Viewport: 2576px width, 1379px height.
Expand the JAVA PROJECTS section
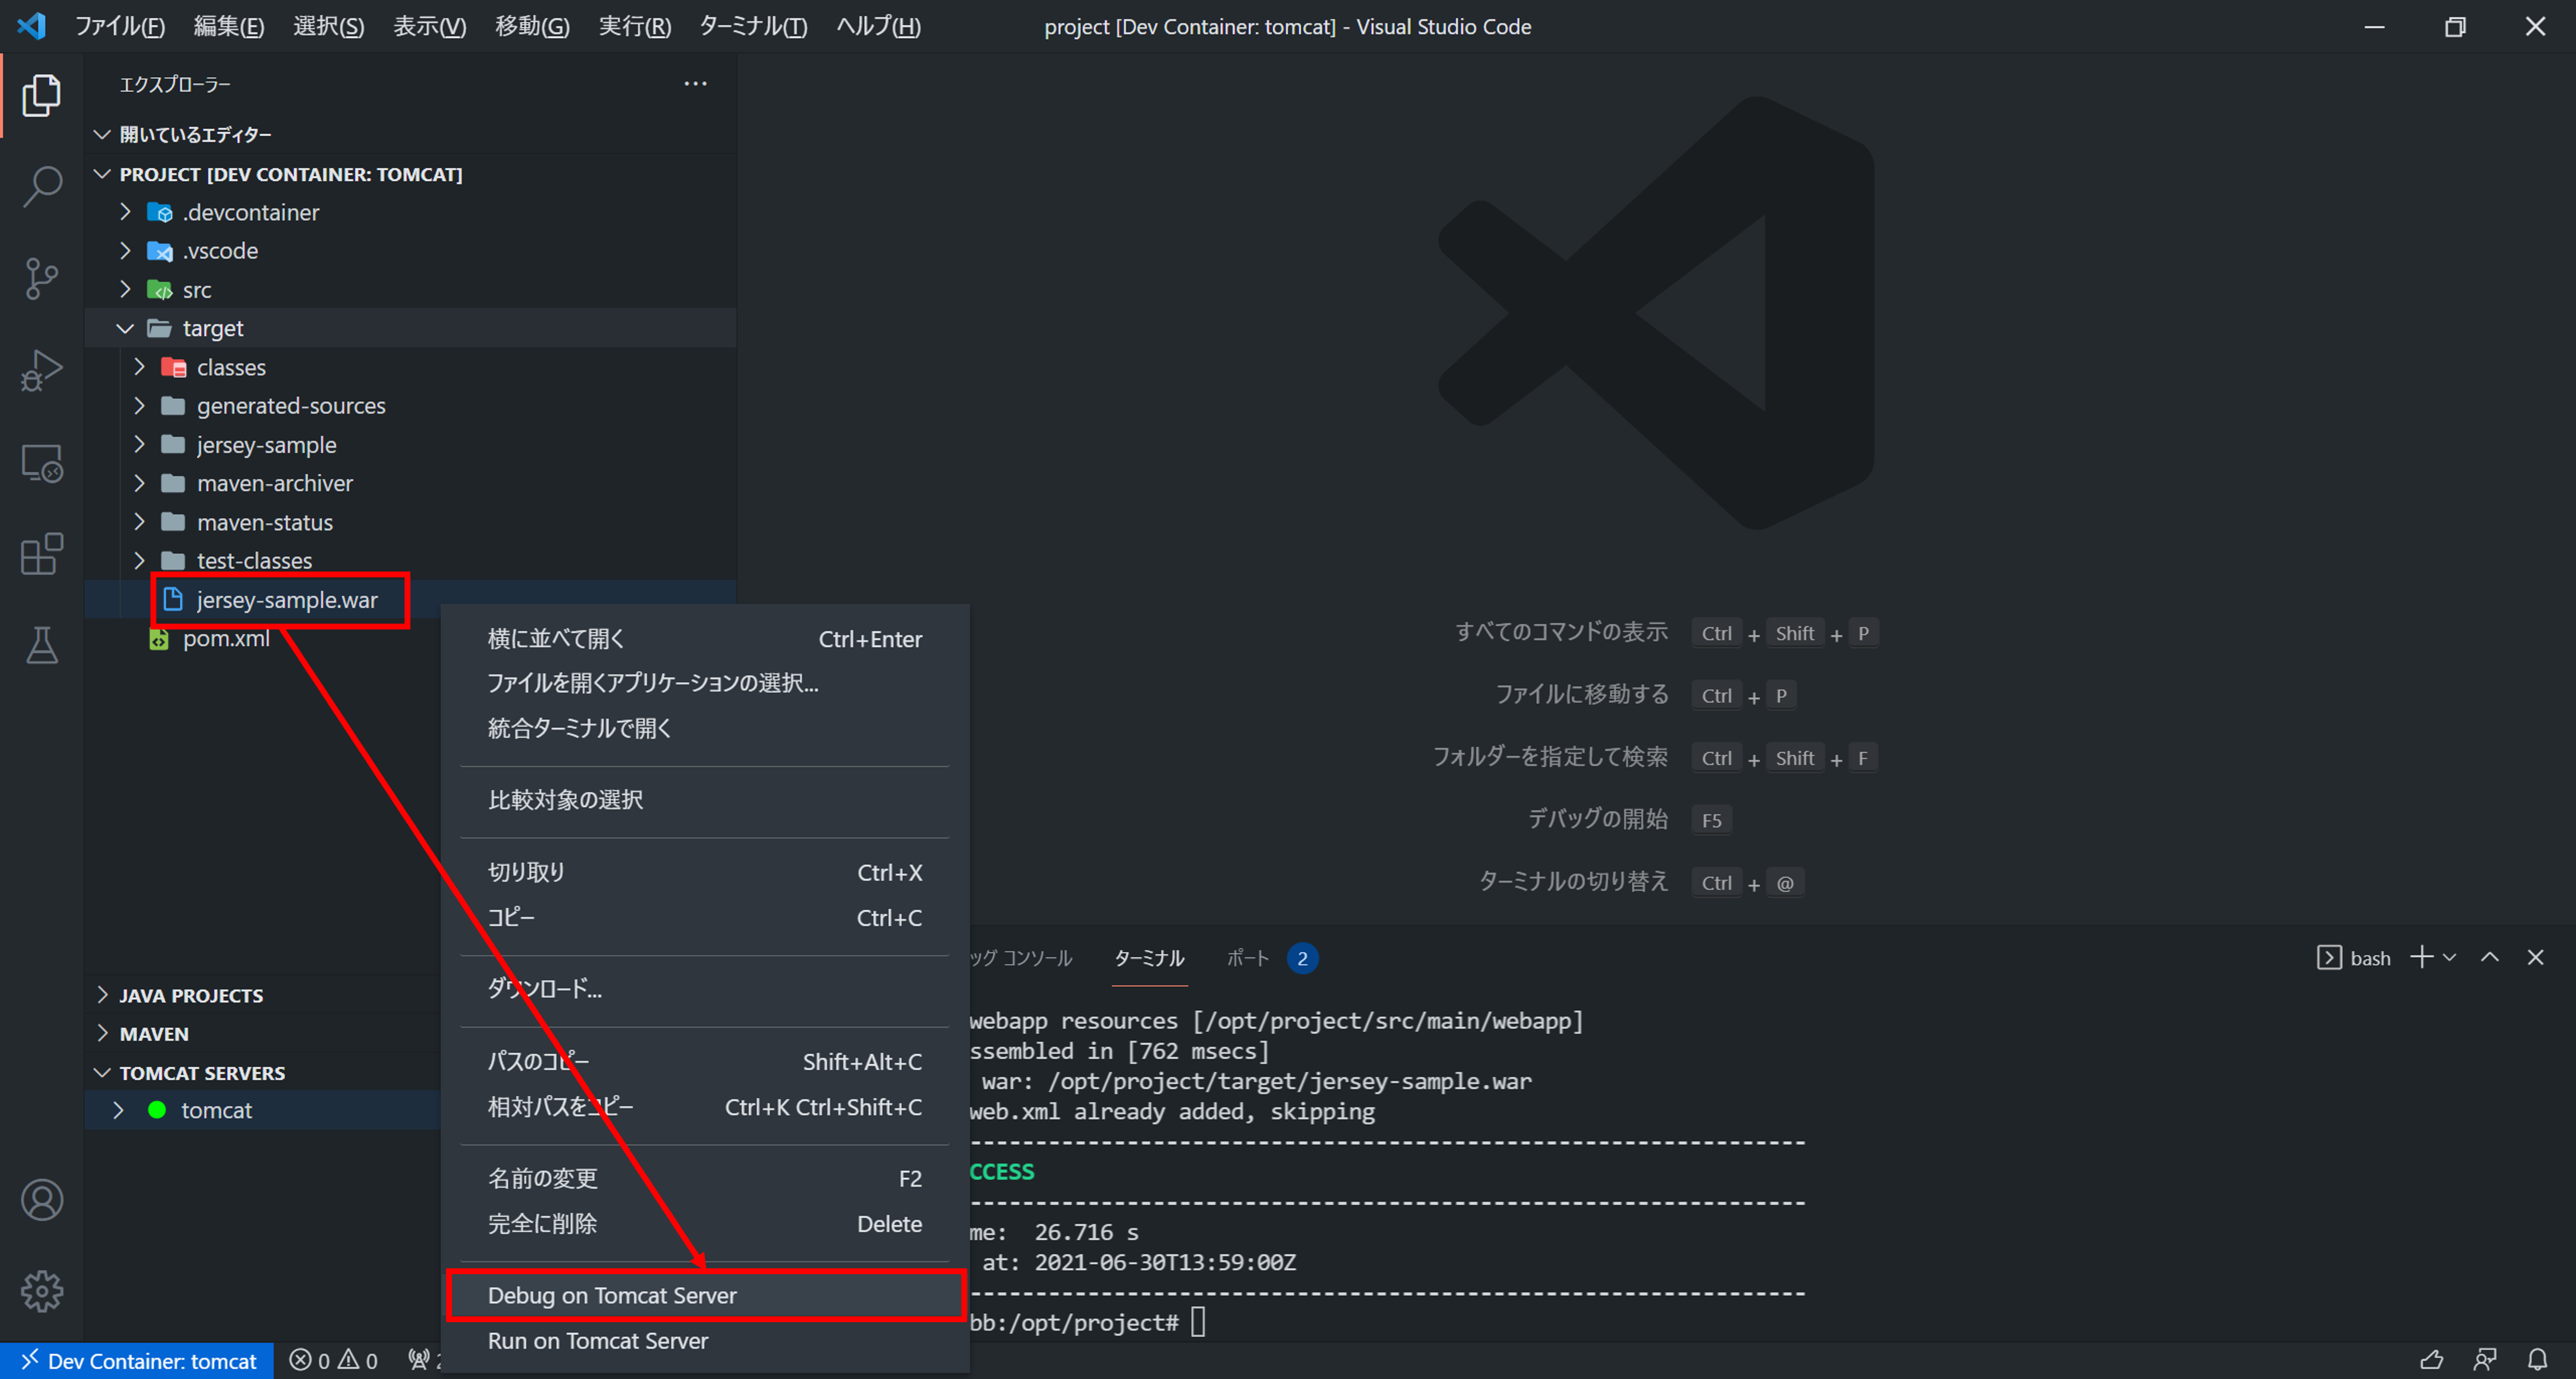click(x=191, y=995)
